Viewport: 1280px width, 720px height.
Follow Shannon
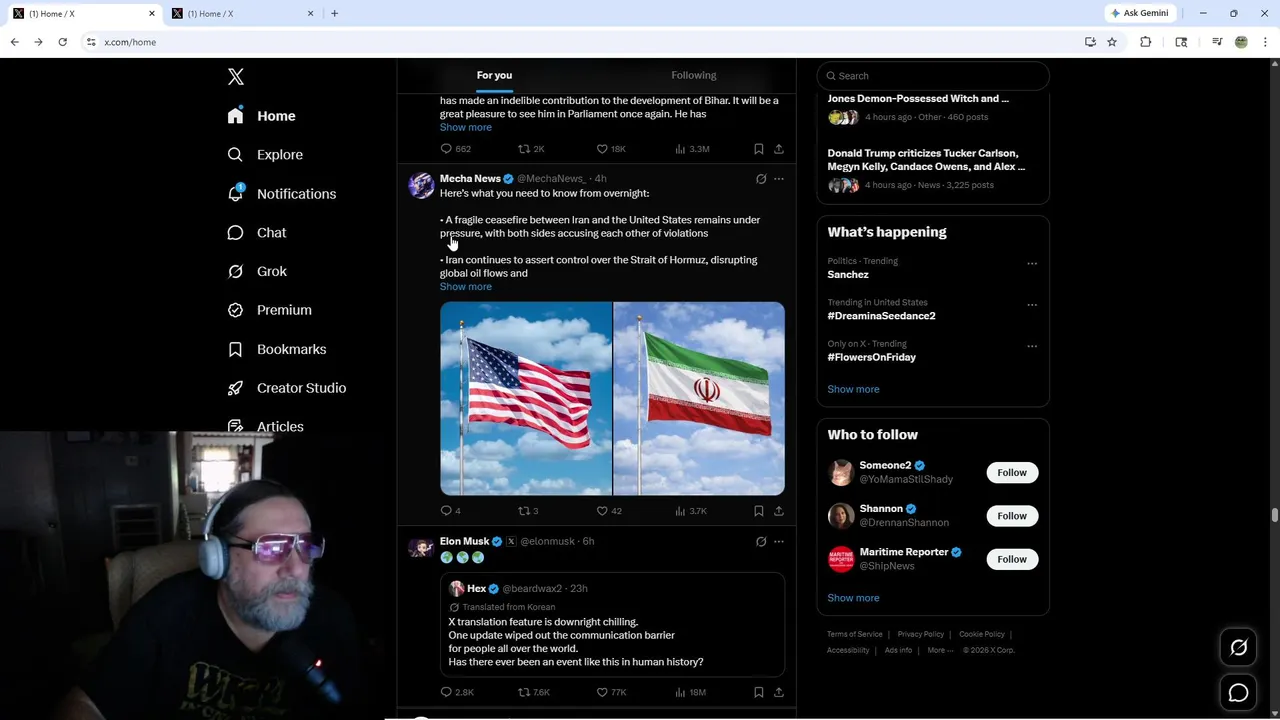[x=1012, y=516]
